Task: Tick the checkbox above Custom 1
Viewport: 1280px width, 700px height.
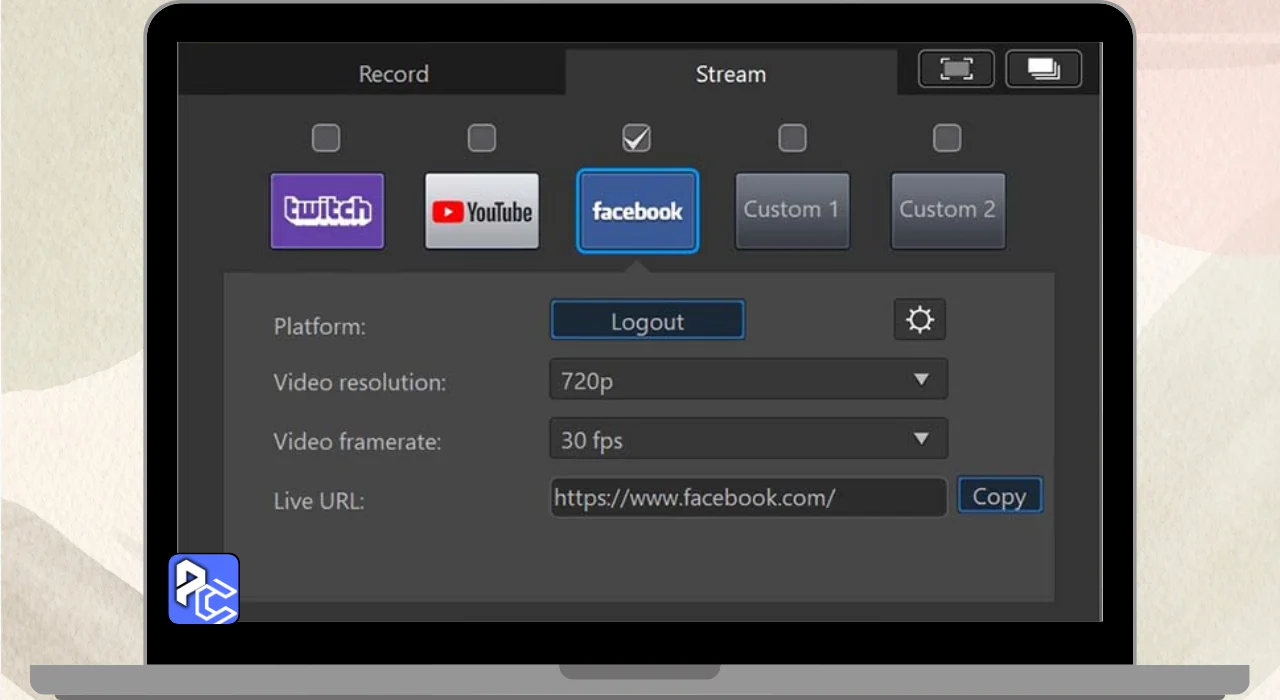Action: click(x=792, y=138)
